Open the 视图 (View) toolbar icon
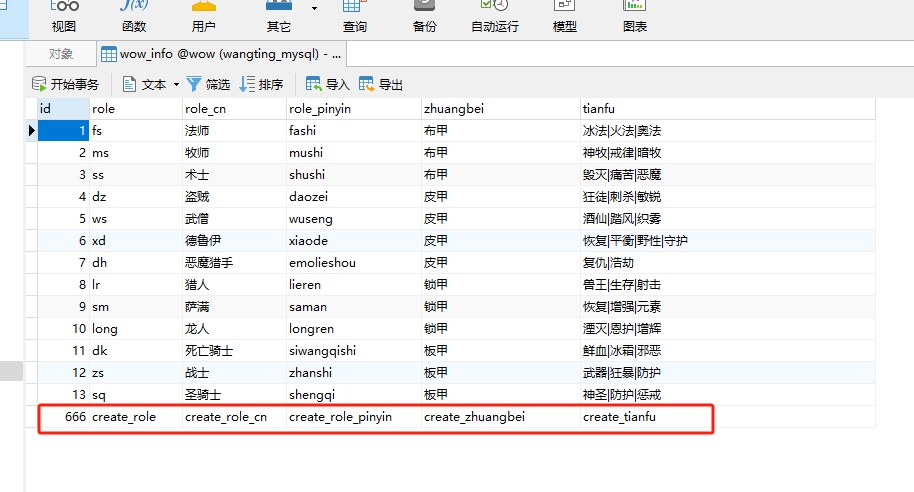 pos(64,17)
